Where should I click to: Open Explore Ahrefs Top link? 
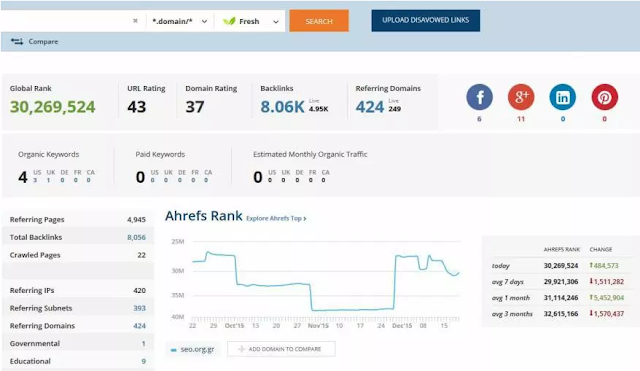276,218
